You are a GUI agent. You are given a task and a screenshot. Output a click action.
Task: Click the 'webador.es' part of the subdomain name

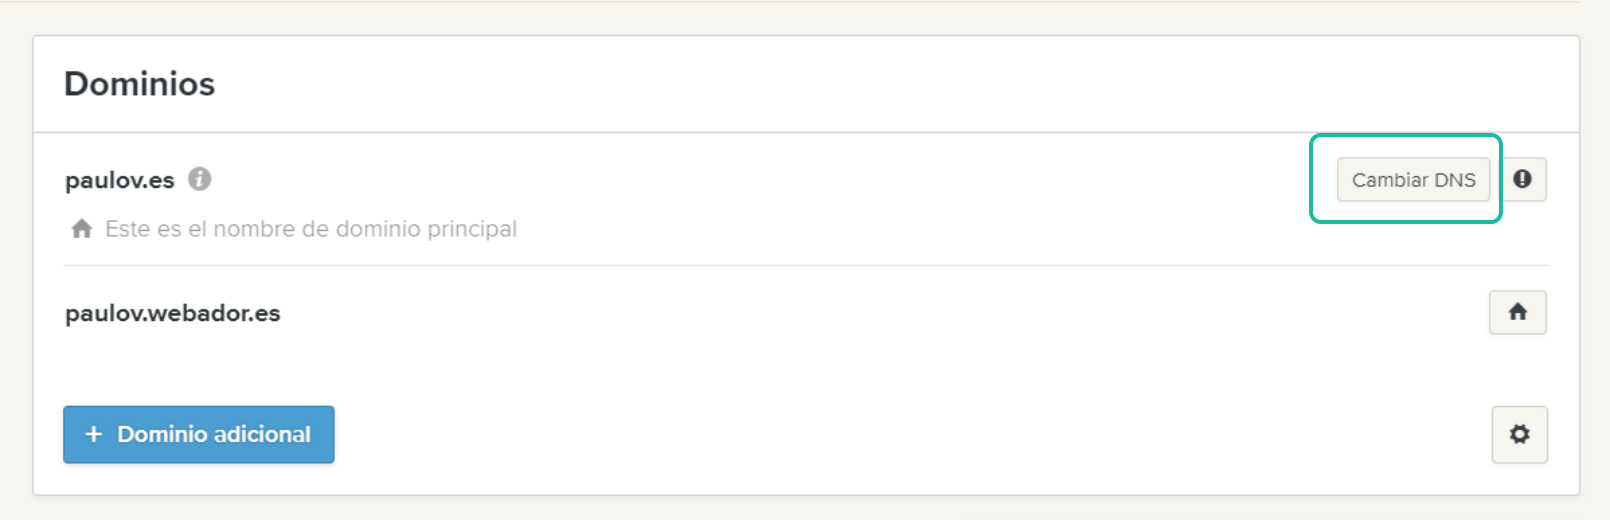pos(214,313)
